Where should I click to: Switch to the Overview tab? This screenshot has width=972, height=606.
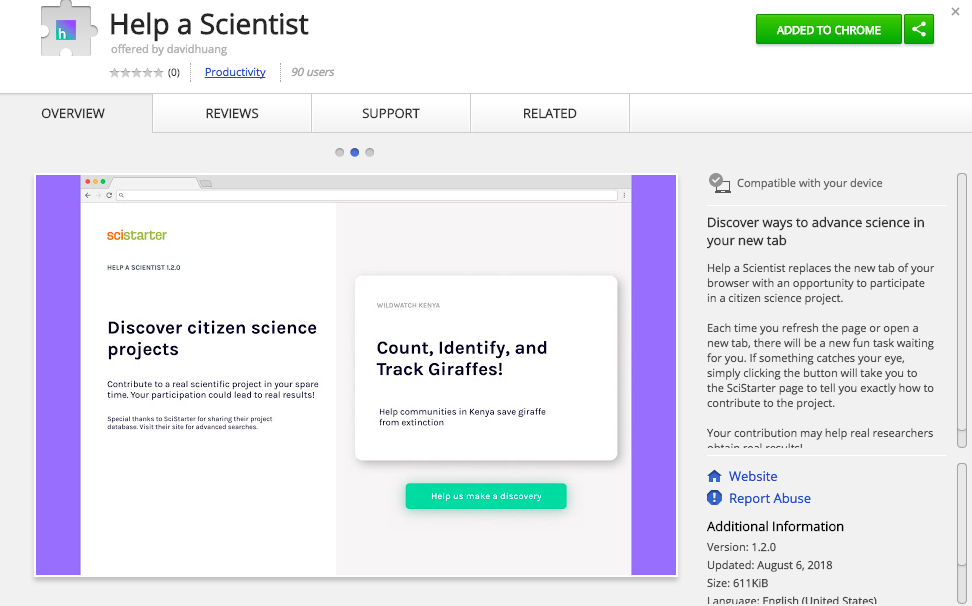click(x=73, y=113)
